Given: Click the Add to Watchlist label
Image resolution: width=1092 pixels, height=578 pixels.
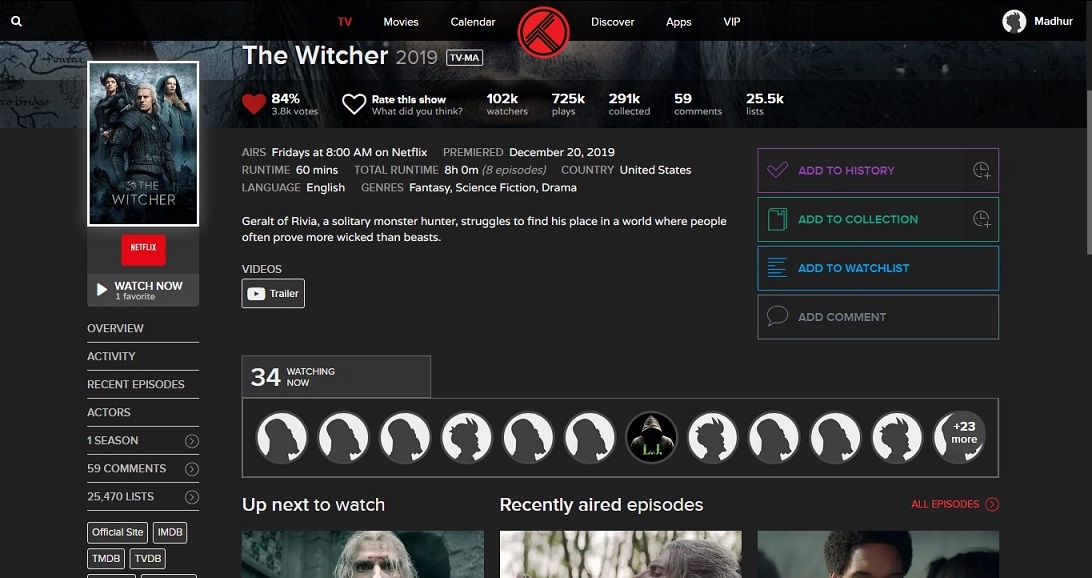Looking at the screenshot, I should (x=853, y=268).
